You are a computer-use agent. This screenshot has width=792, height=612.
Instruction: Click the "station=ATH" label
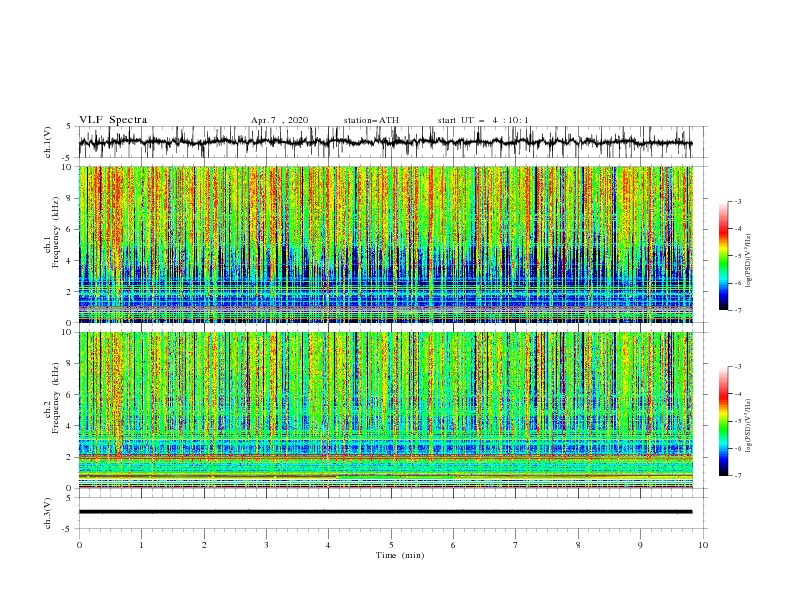371,120
